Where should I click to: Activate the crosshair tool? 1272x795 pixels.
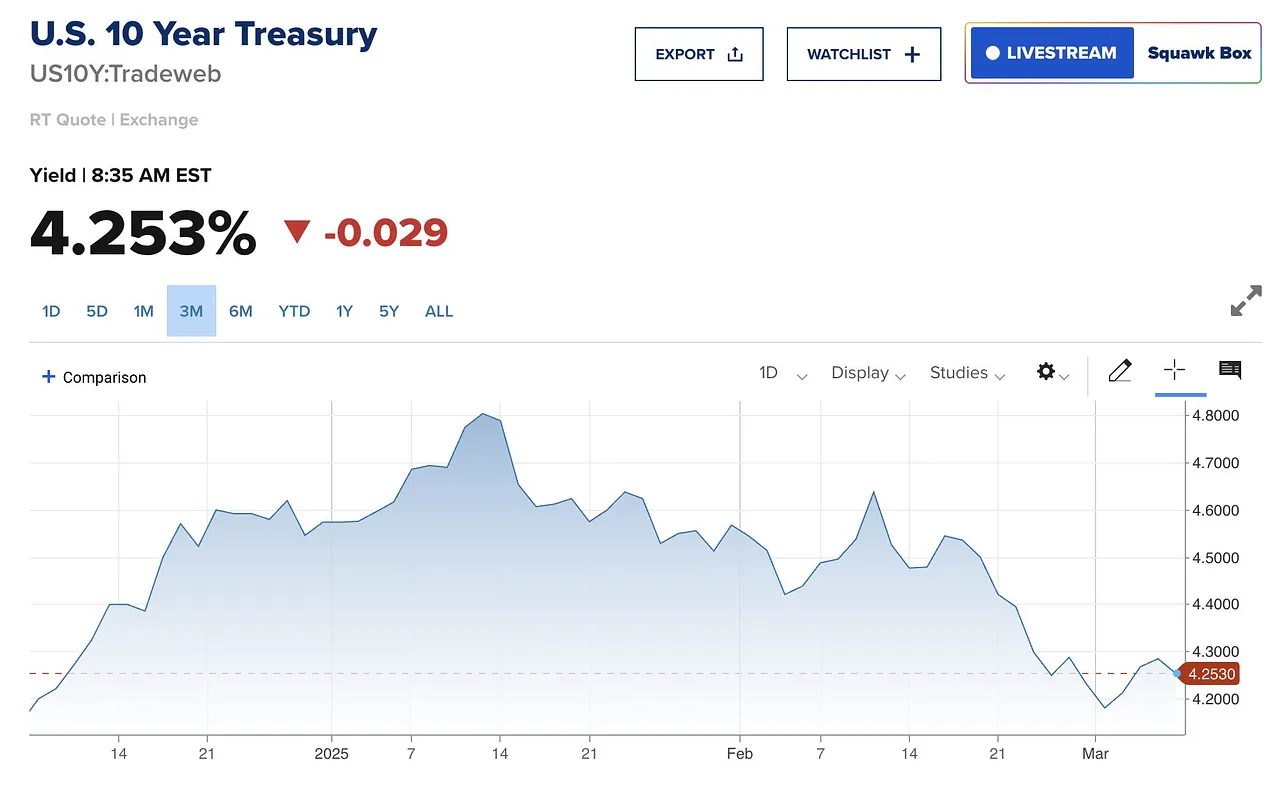coord(1174,370)
